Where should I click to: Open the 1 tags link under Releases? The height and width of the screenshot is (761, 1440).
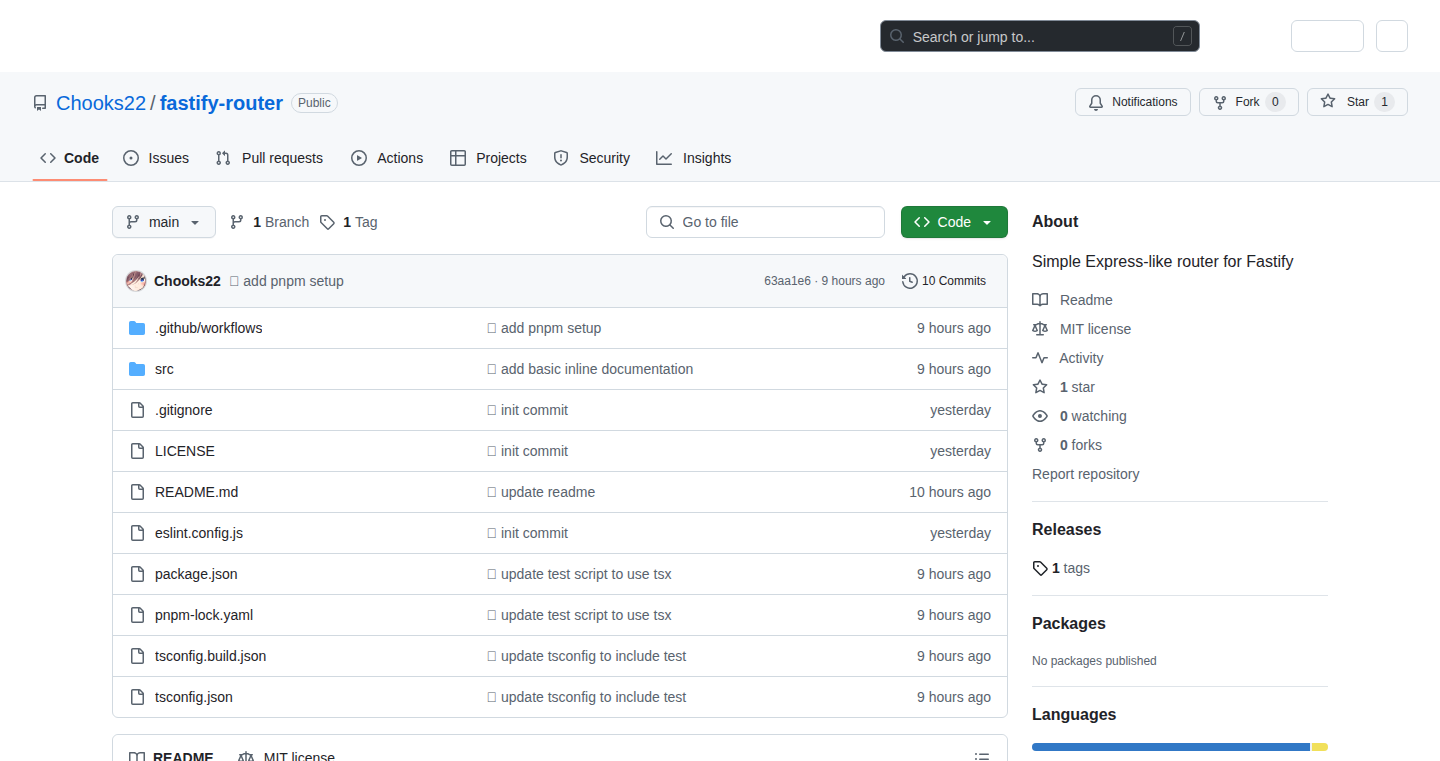[x=1061, y=568]
